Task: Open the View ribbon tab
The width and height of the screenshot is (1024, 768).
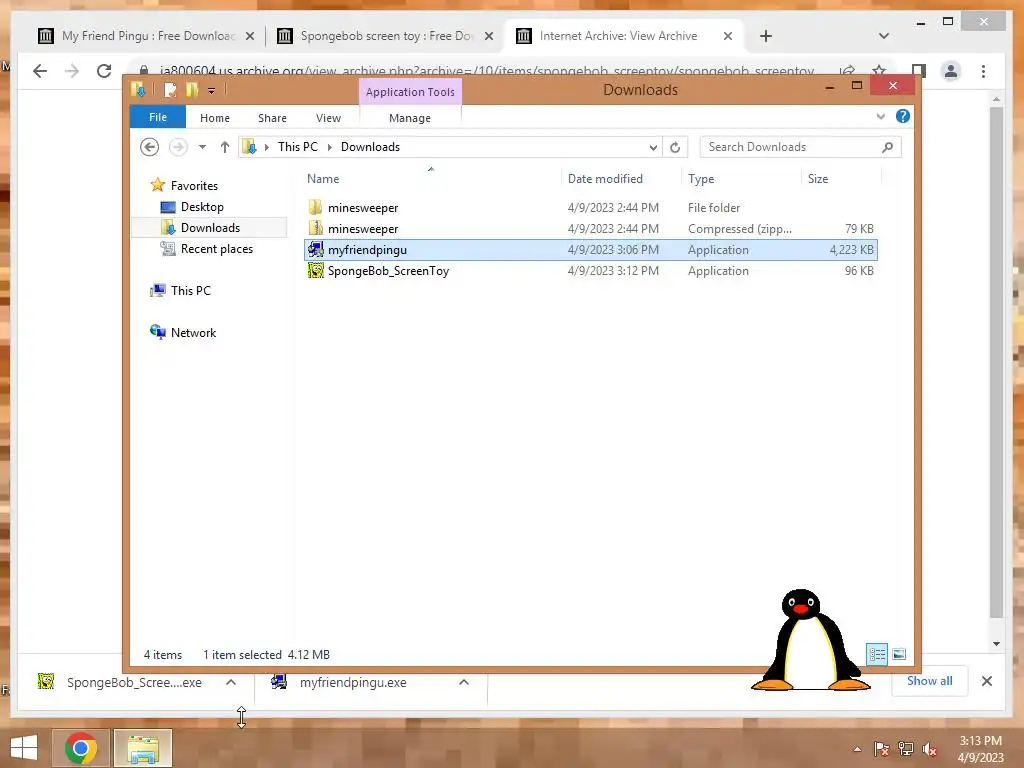Action: coord(328,118)
